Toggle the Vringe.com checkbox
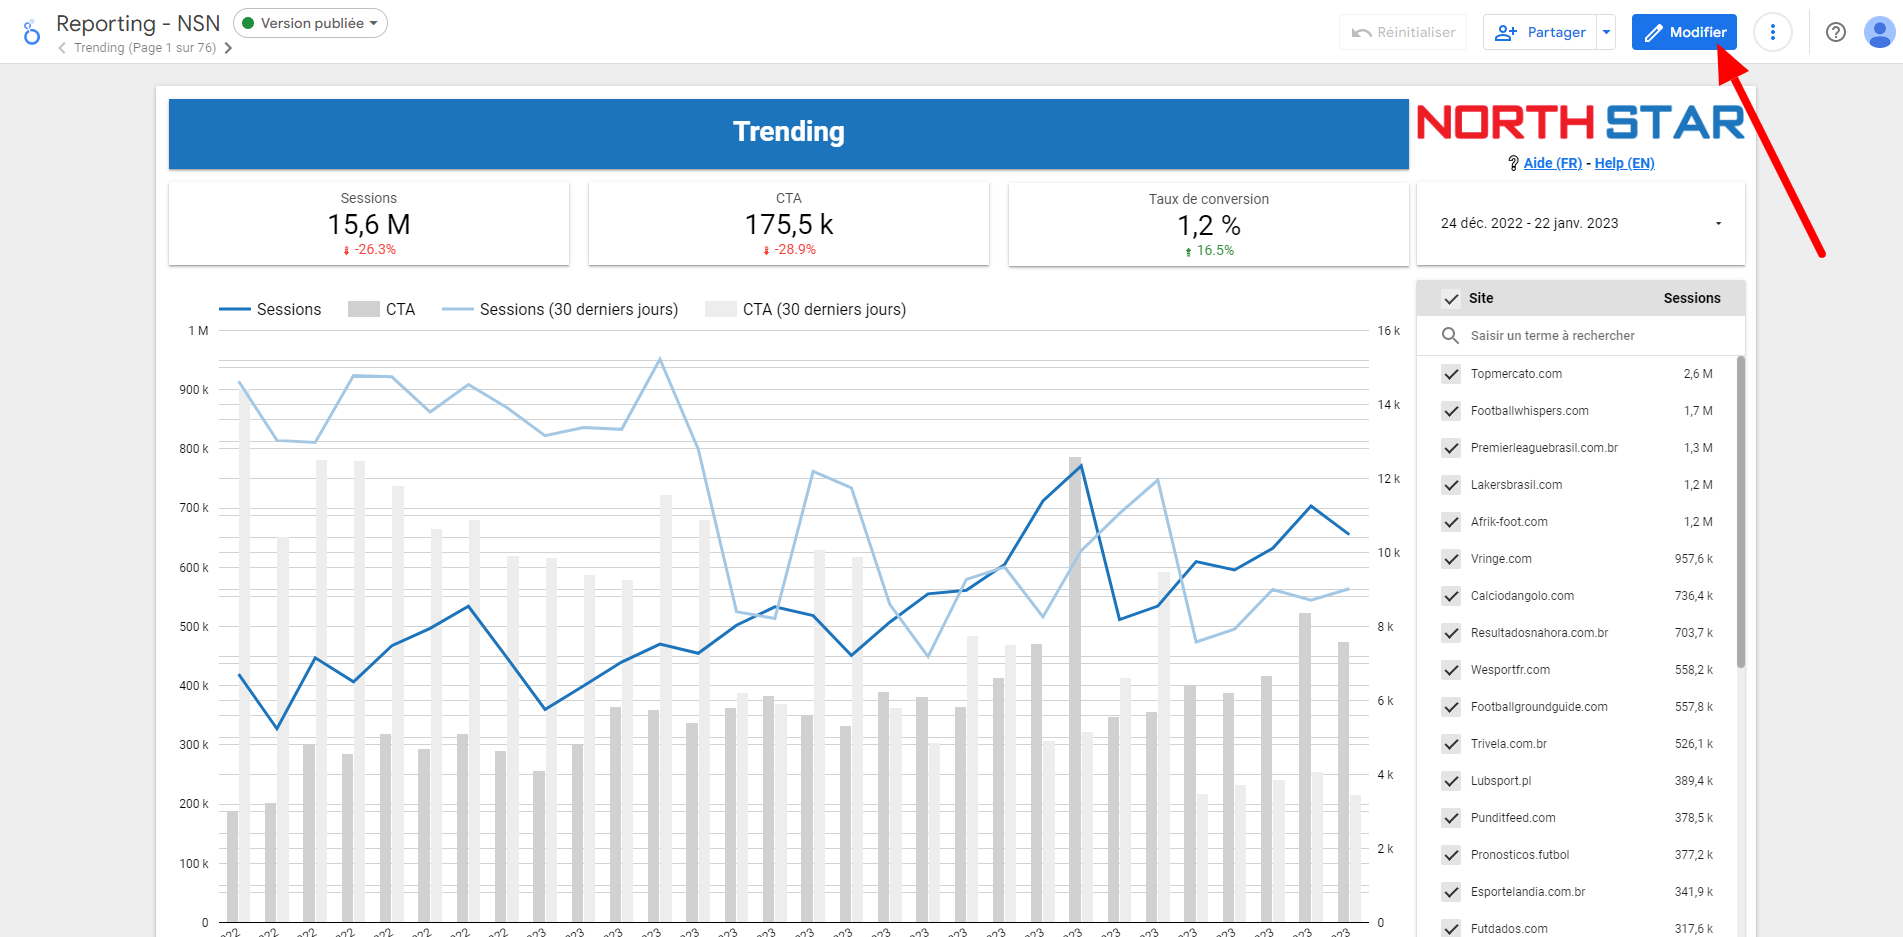The image size is (1903, 937). [x=1451, y=559]
